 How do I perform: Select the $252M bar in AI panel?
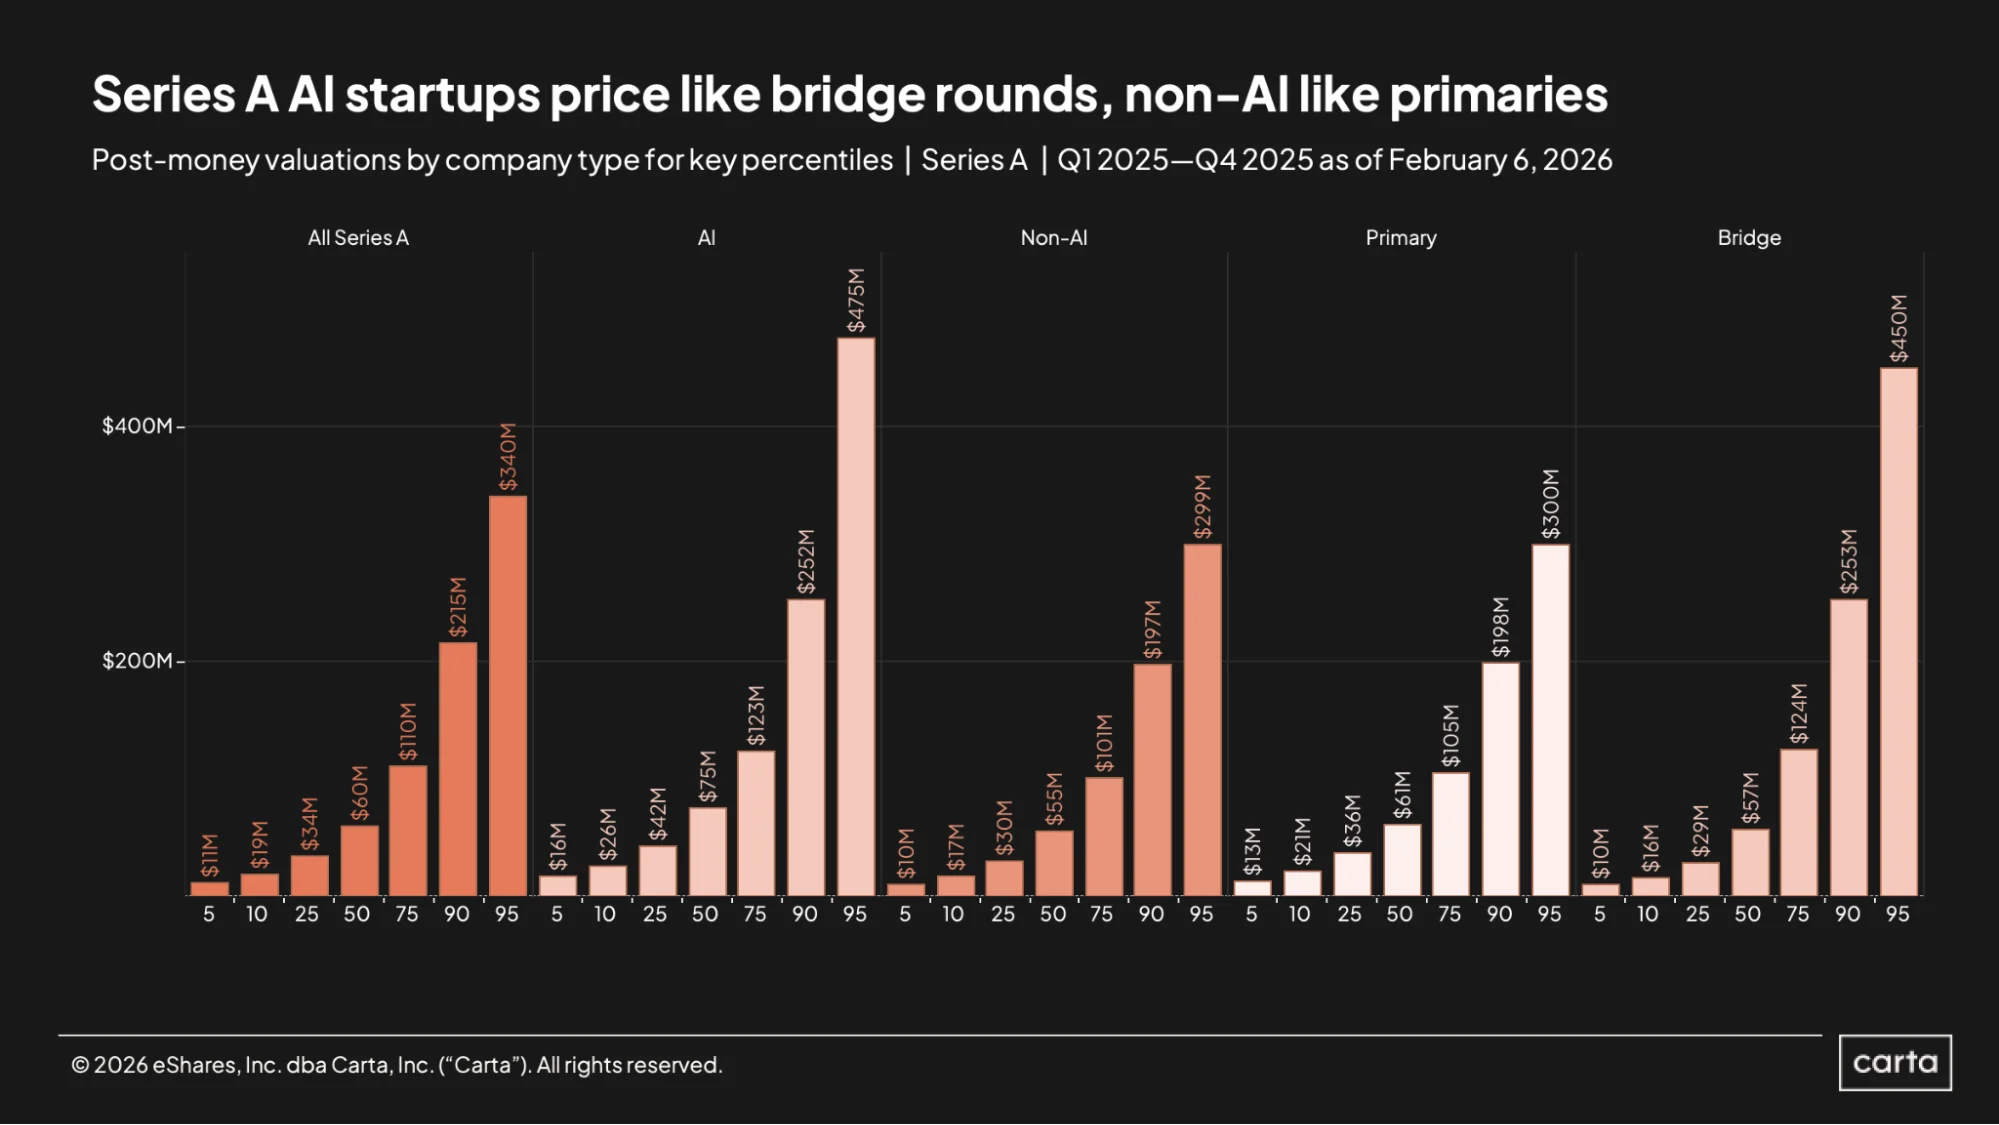tap(806, 747)
